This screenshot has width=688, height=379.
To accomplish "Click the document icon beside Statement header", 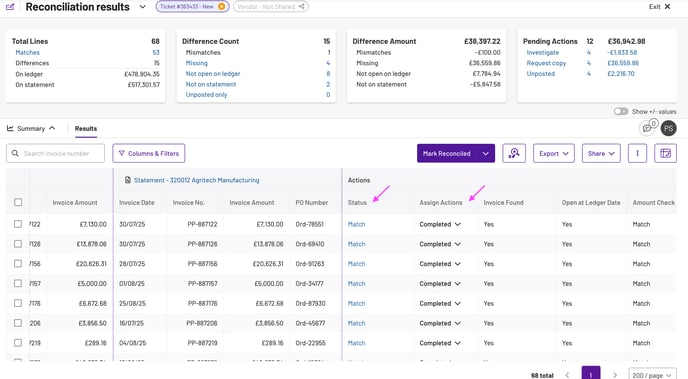I will click(x=128, y=180).
